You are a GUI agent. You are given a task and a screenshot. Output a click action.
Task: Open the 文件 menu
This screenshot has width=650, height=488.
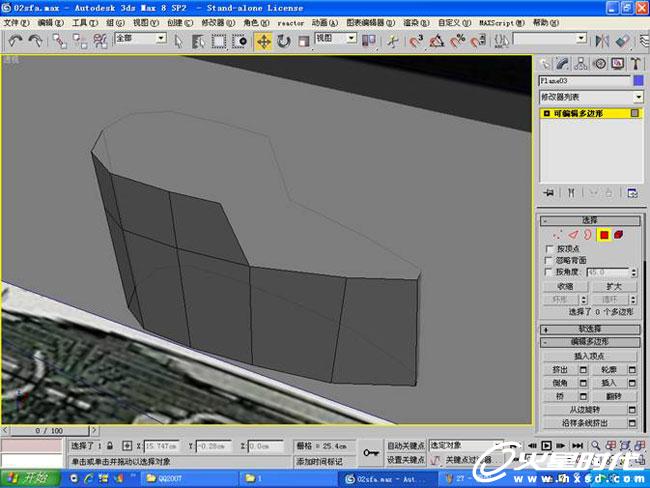tap(16, 23)
